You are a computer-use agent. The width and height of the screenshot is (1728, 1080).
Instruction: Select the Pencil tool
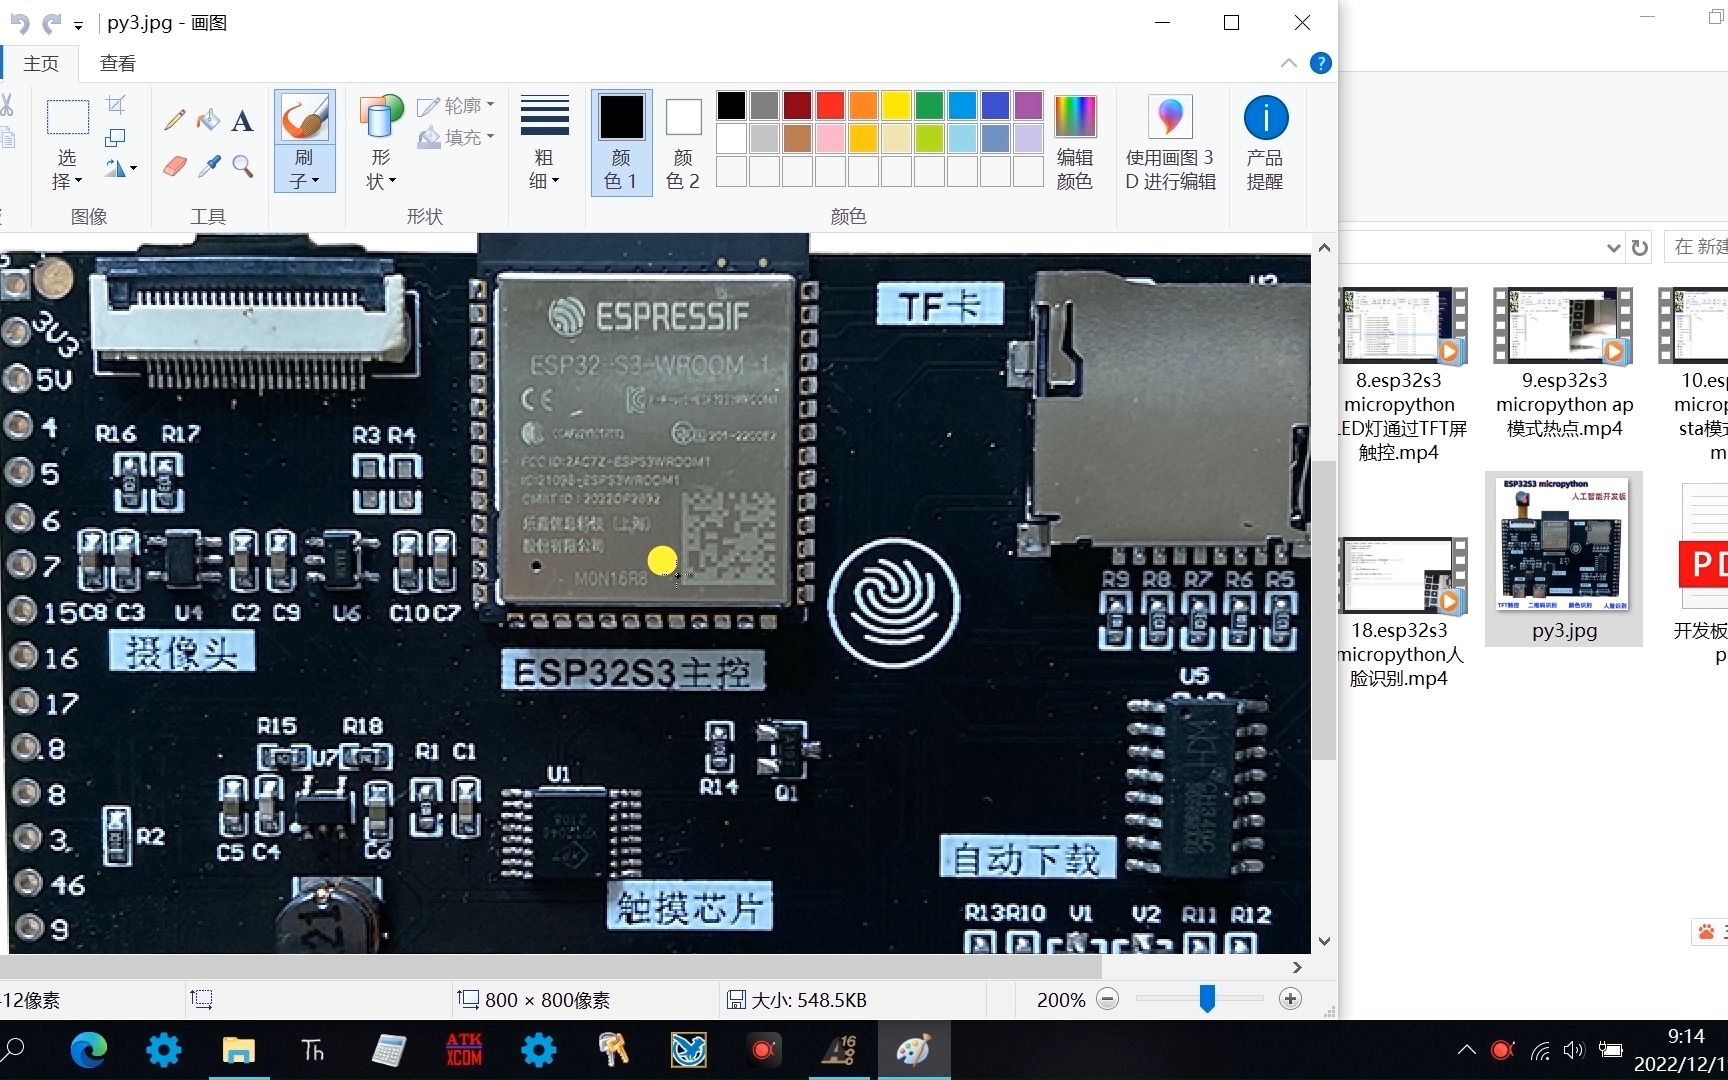173,119
